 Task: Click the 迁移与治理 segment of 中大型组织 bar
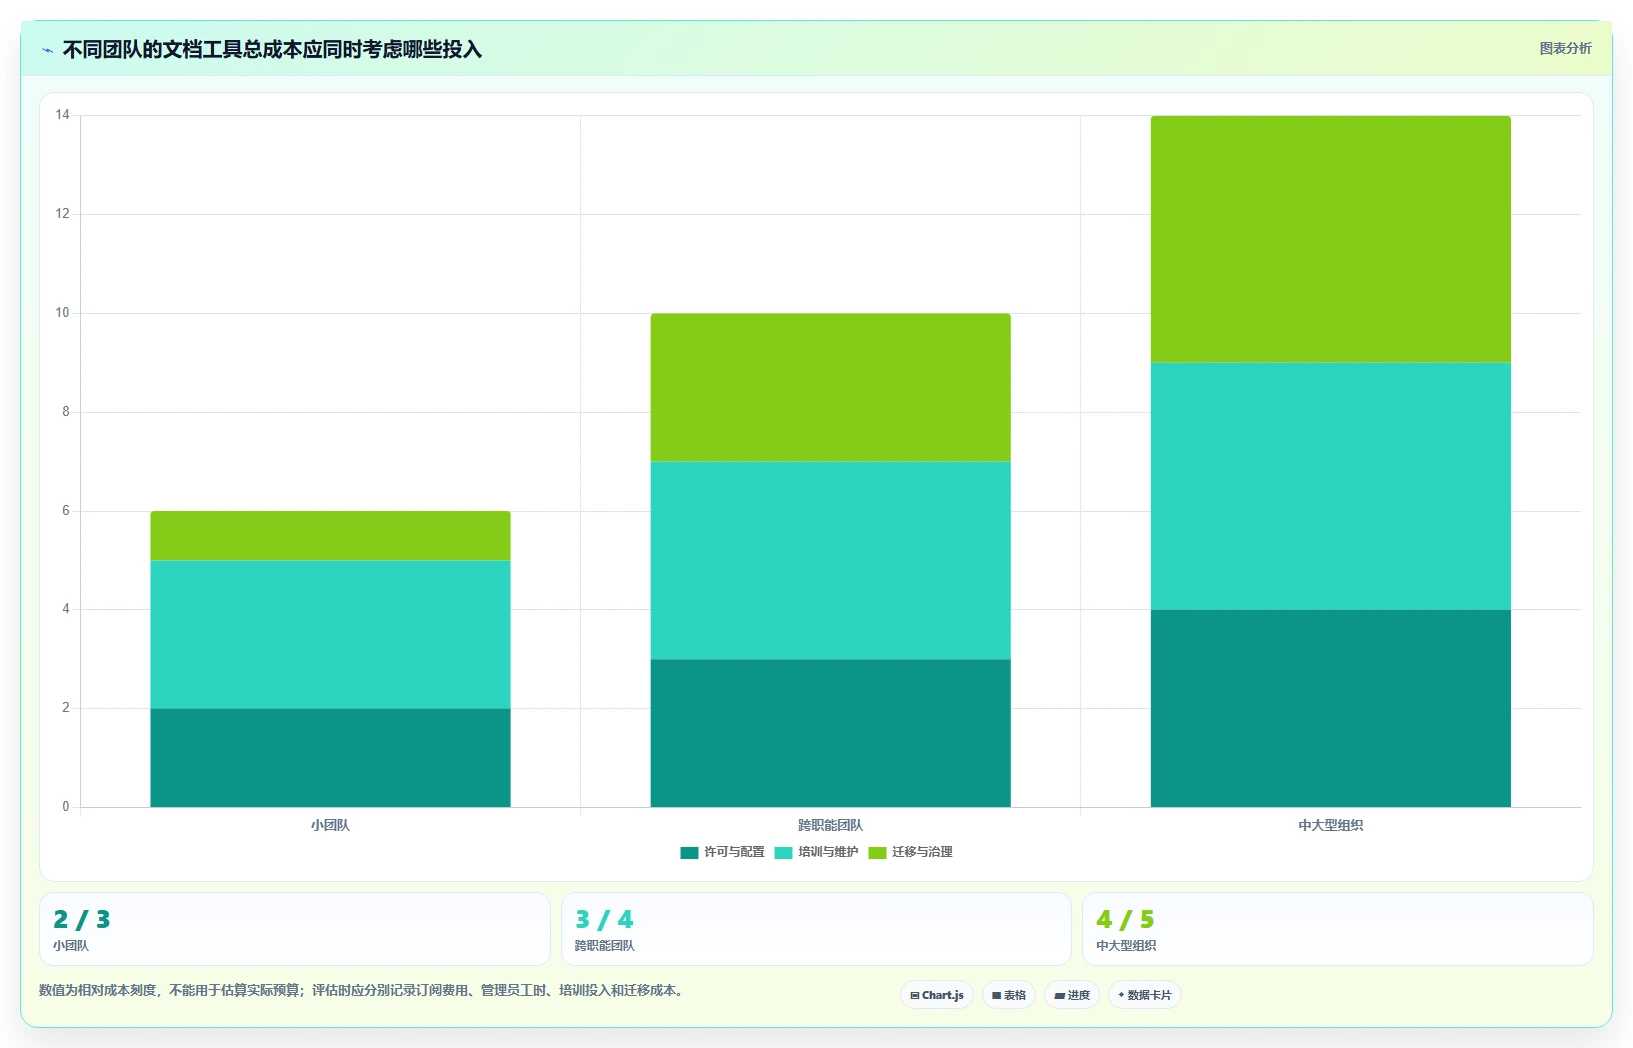(x=1330, y=239)
